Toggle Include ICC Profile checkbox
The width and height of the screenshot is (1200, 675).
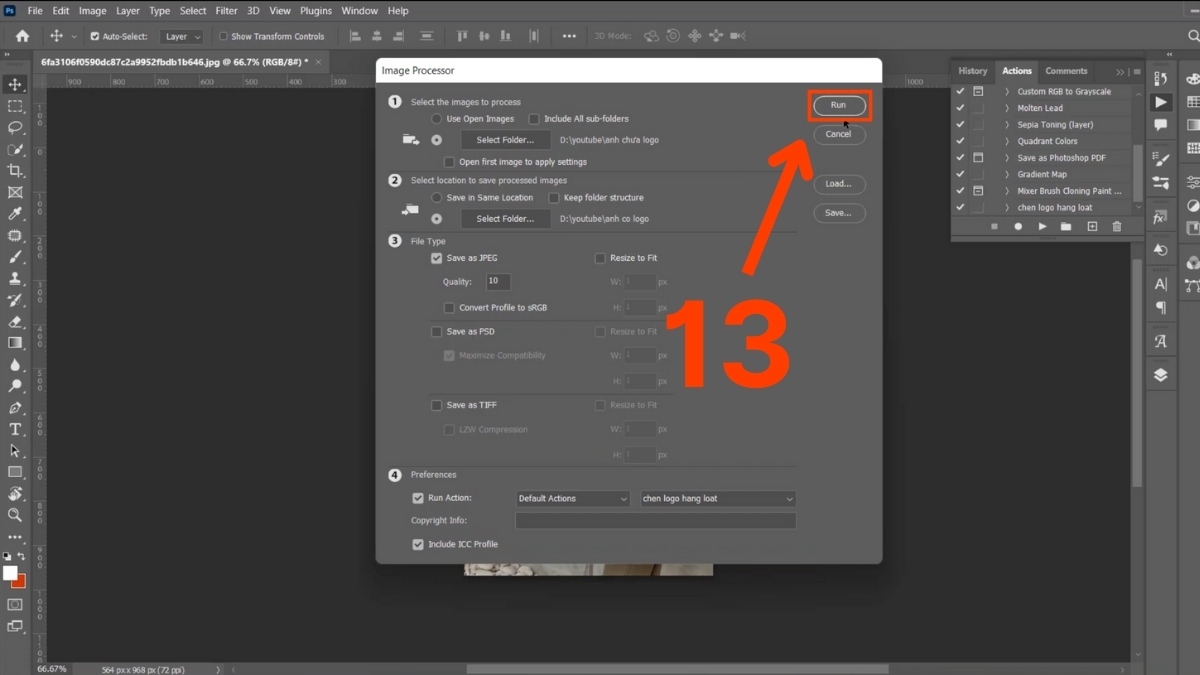[x=418, y=545]
